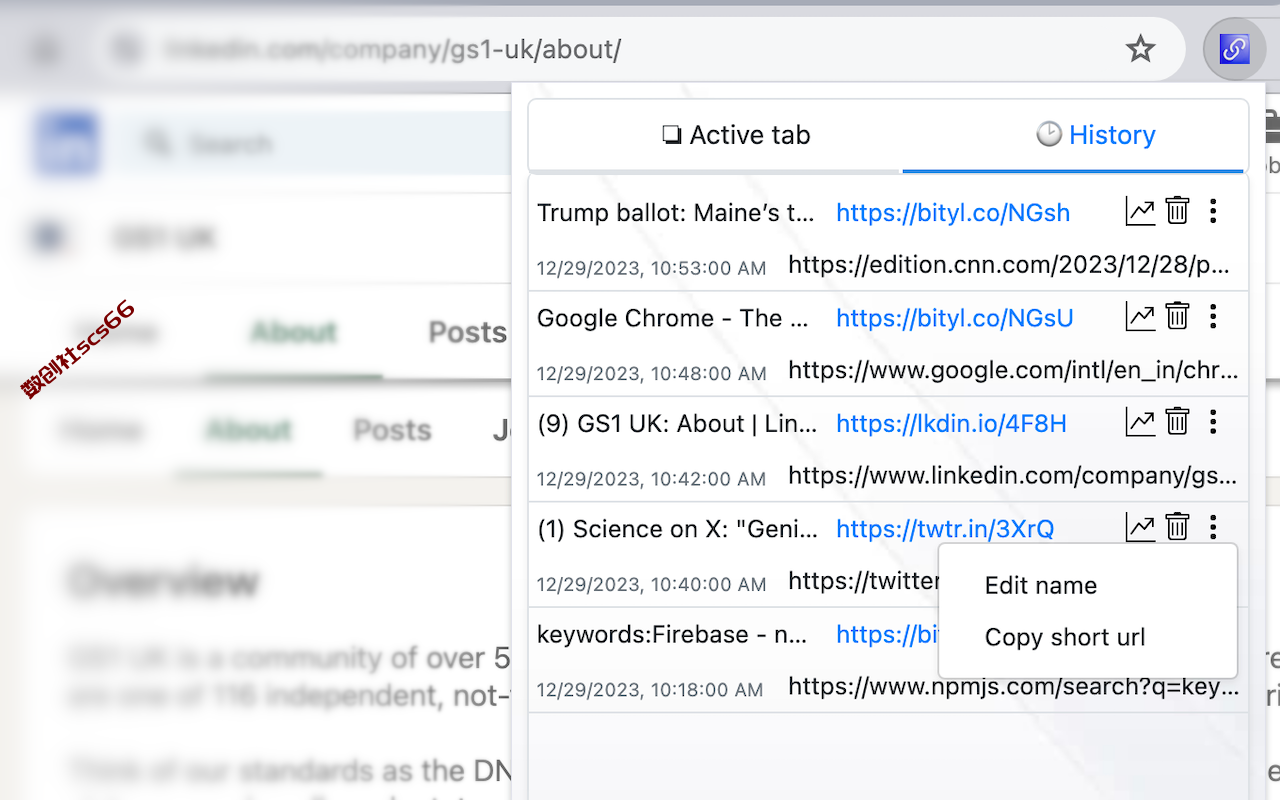Open the lower About tab on LinkedIn page
1280x800 pixels.
tap(248, 430)
